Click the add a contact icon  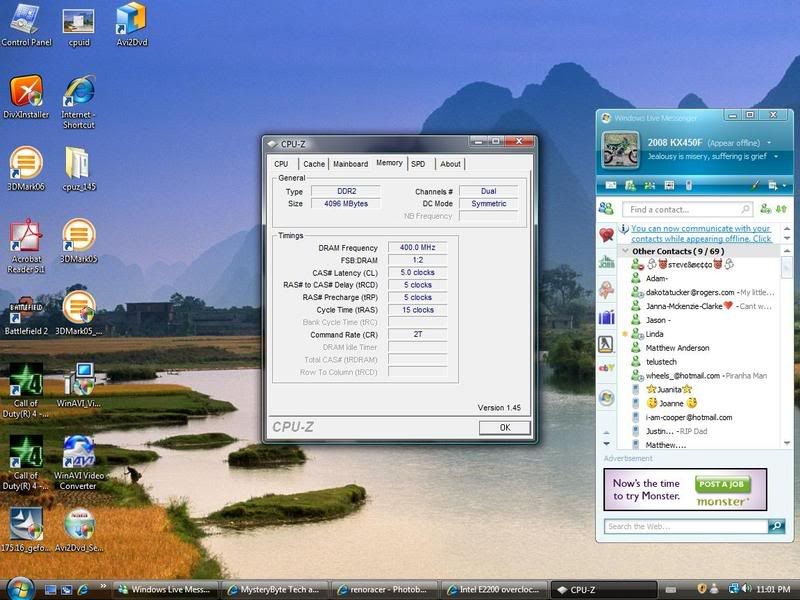pyautogui.click(x=765, y=209)
